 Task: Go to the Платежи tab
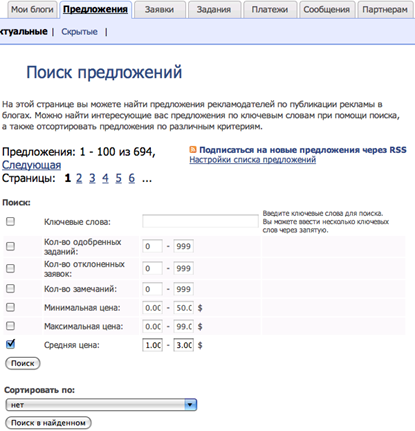point(270,10)
